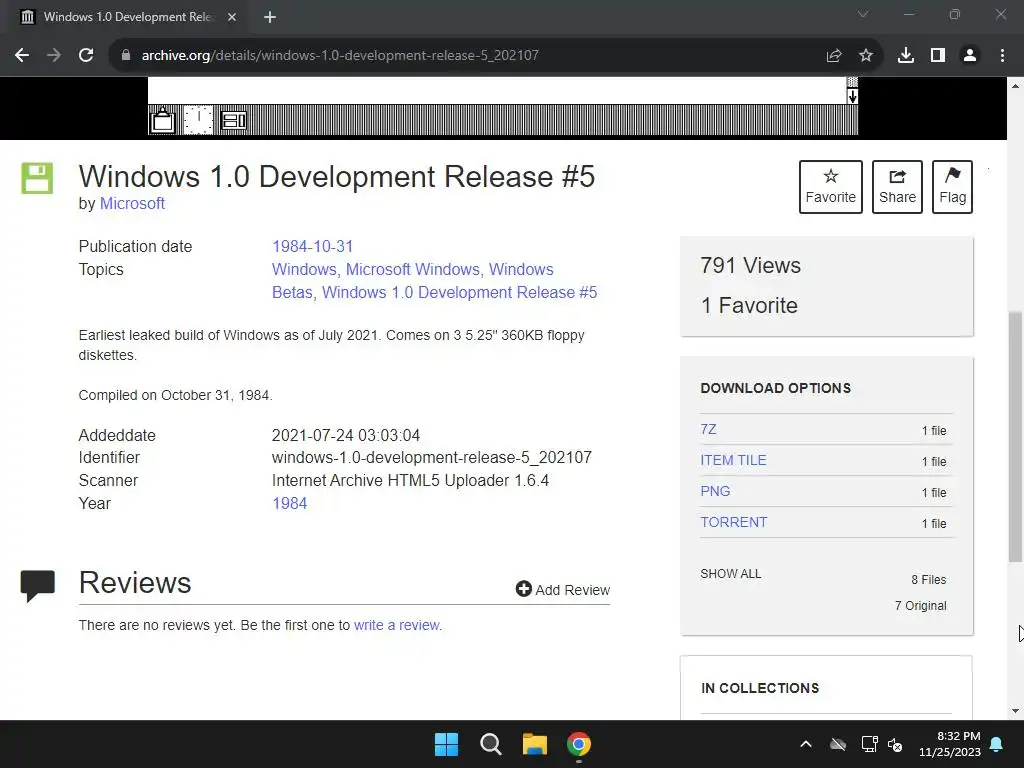
Task: Open the clock showing 8:32 PM
Action: tap(950, 744)
